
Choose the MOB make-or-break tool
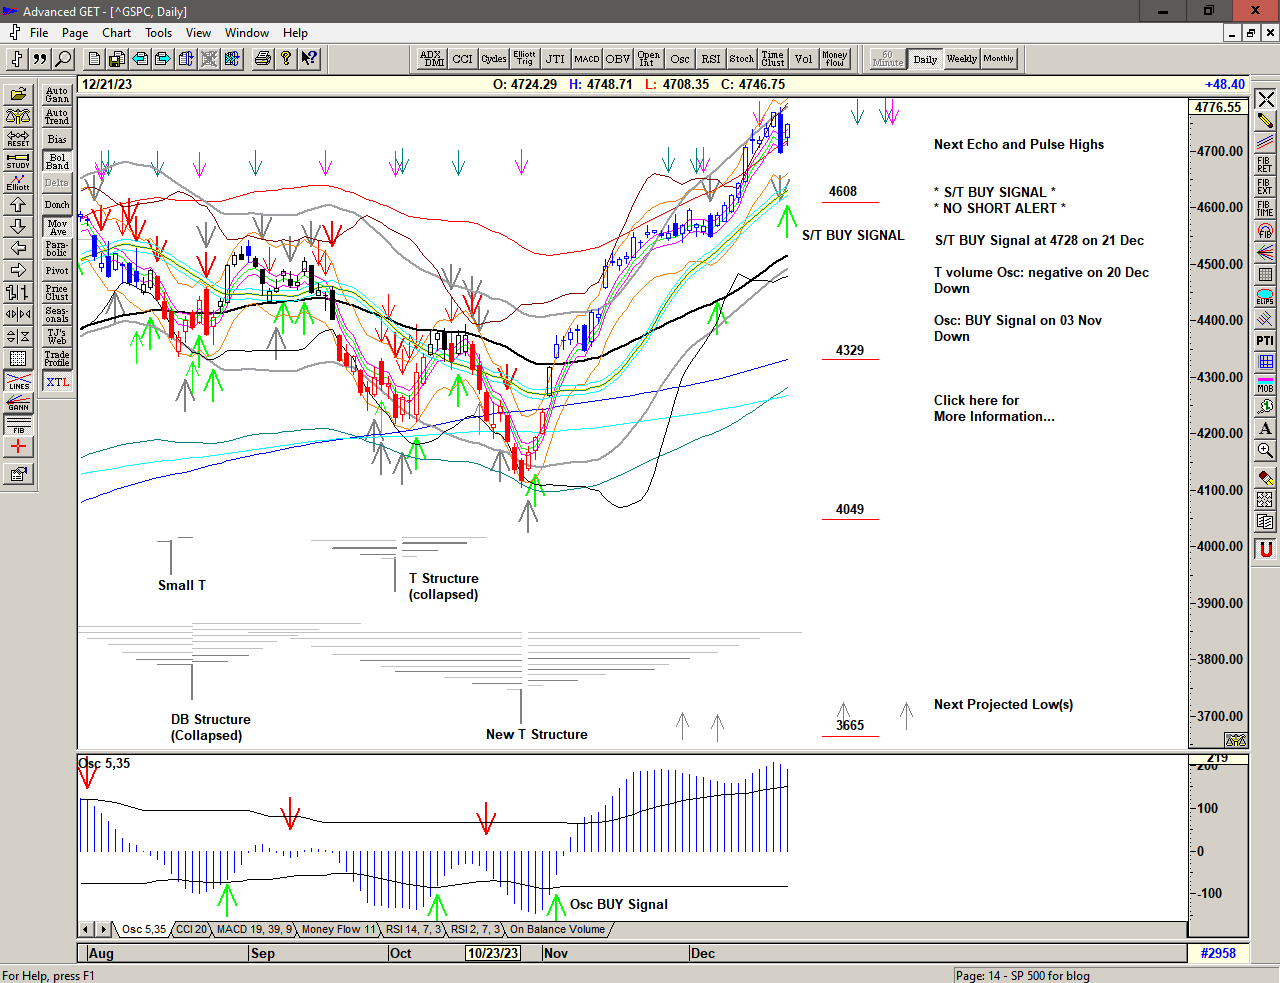pos(1265,384)
